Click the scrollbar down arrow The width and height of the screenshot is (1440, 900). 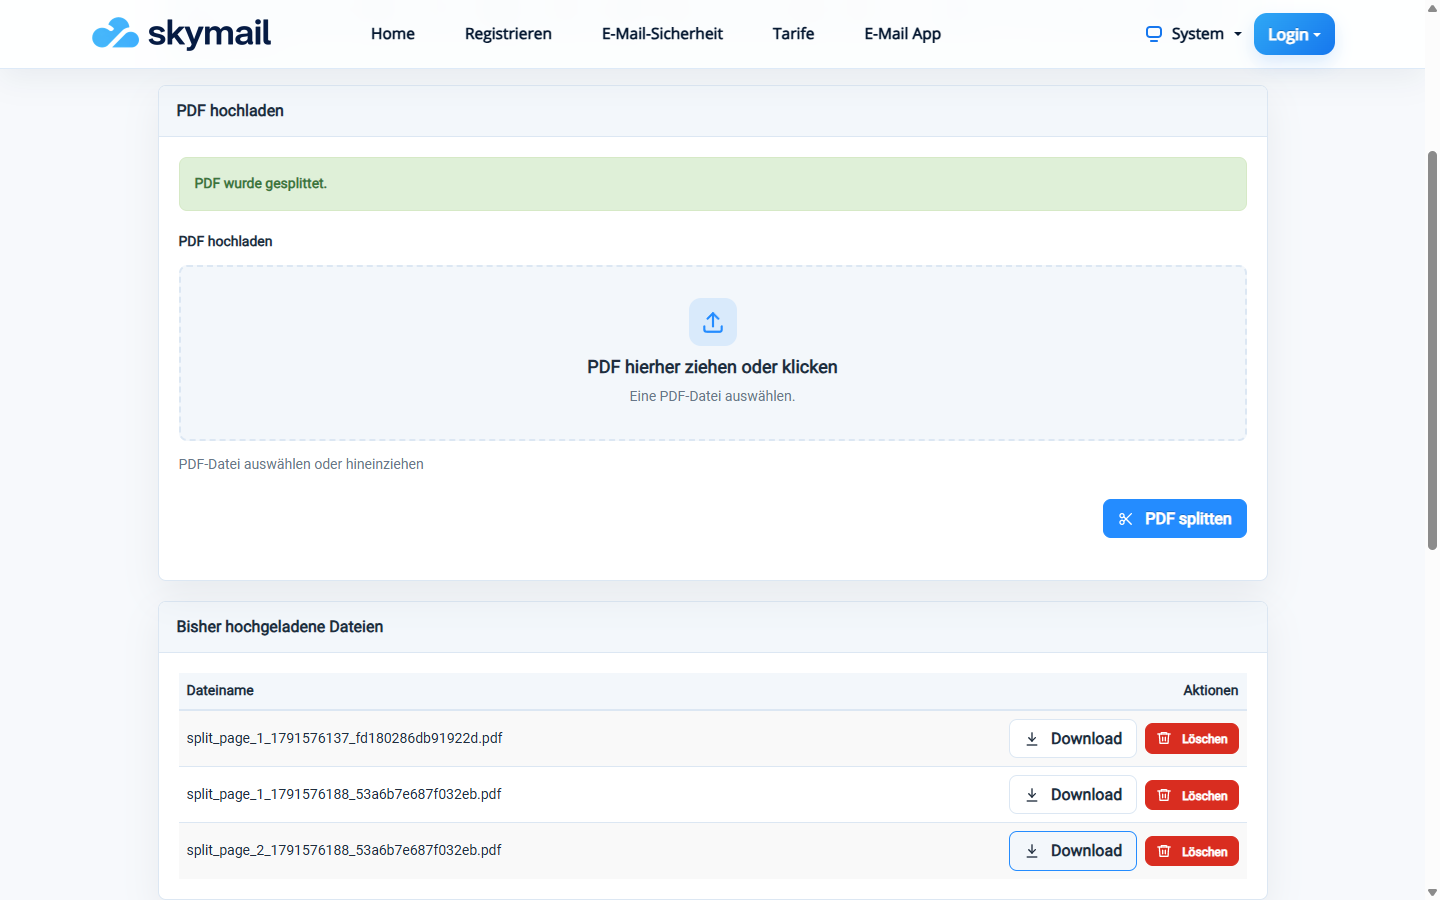pyautogui.click(x=1432, y=892)
